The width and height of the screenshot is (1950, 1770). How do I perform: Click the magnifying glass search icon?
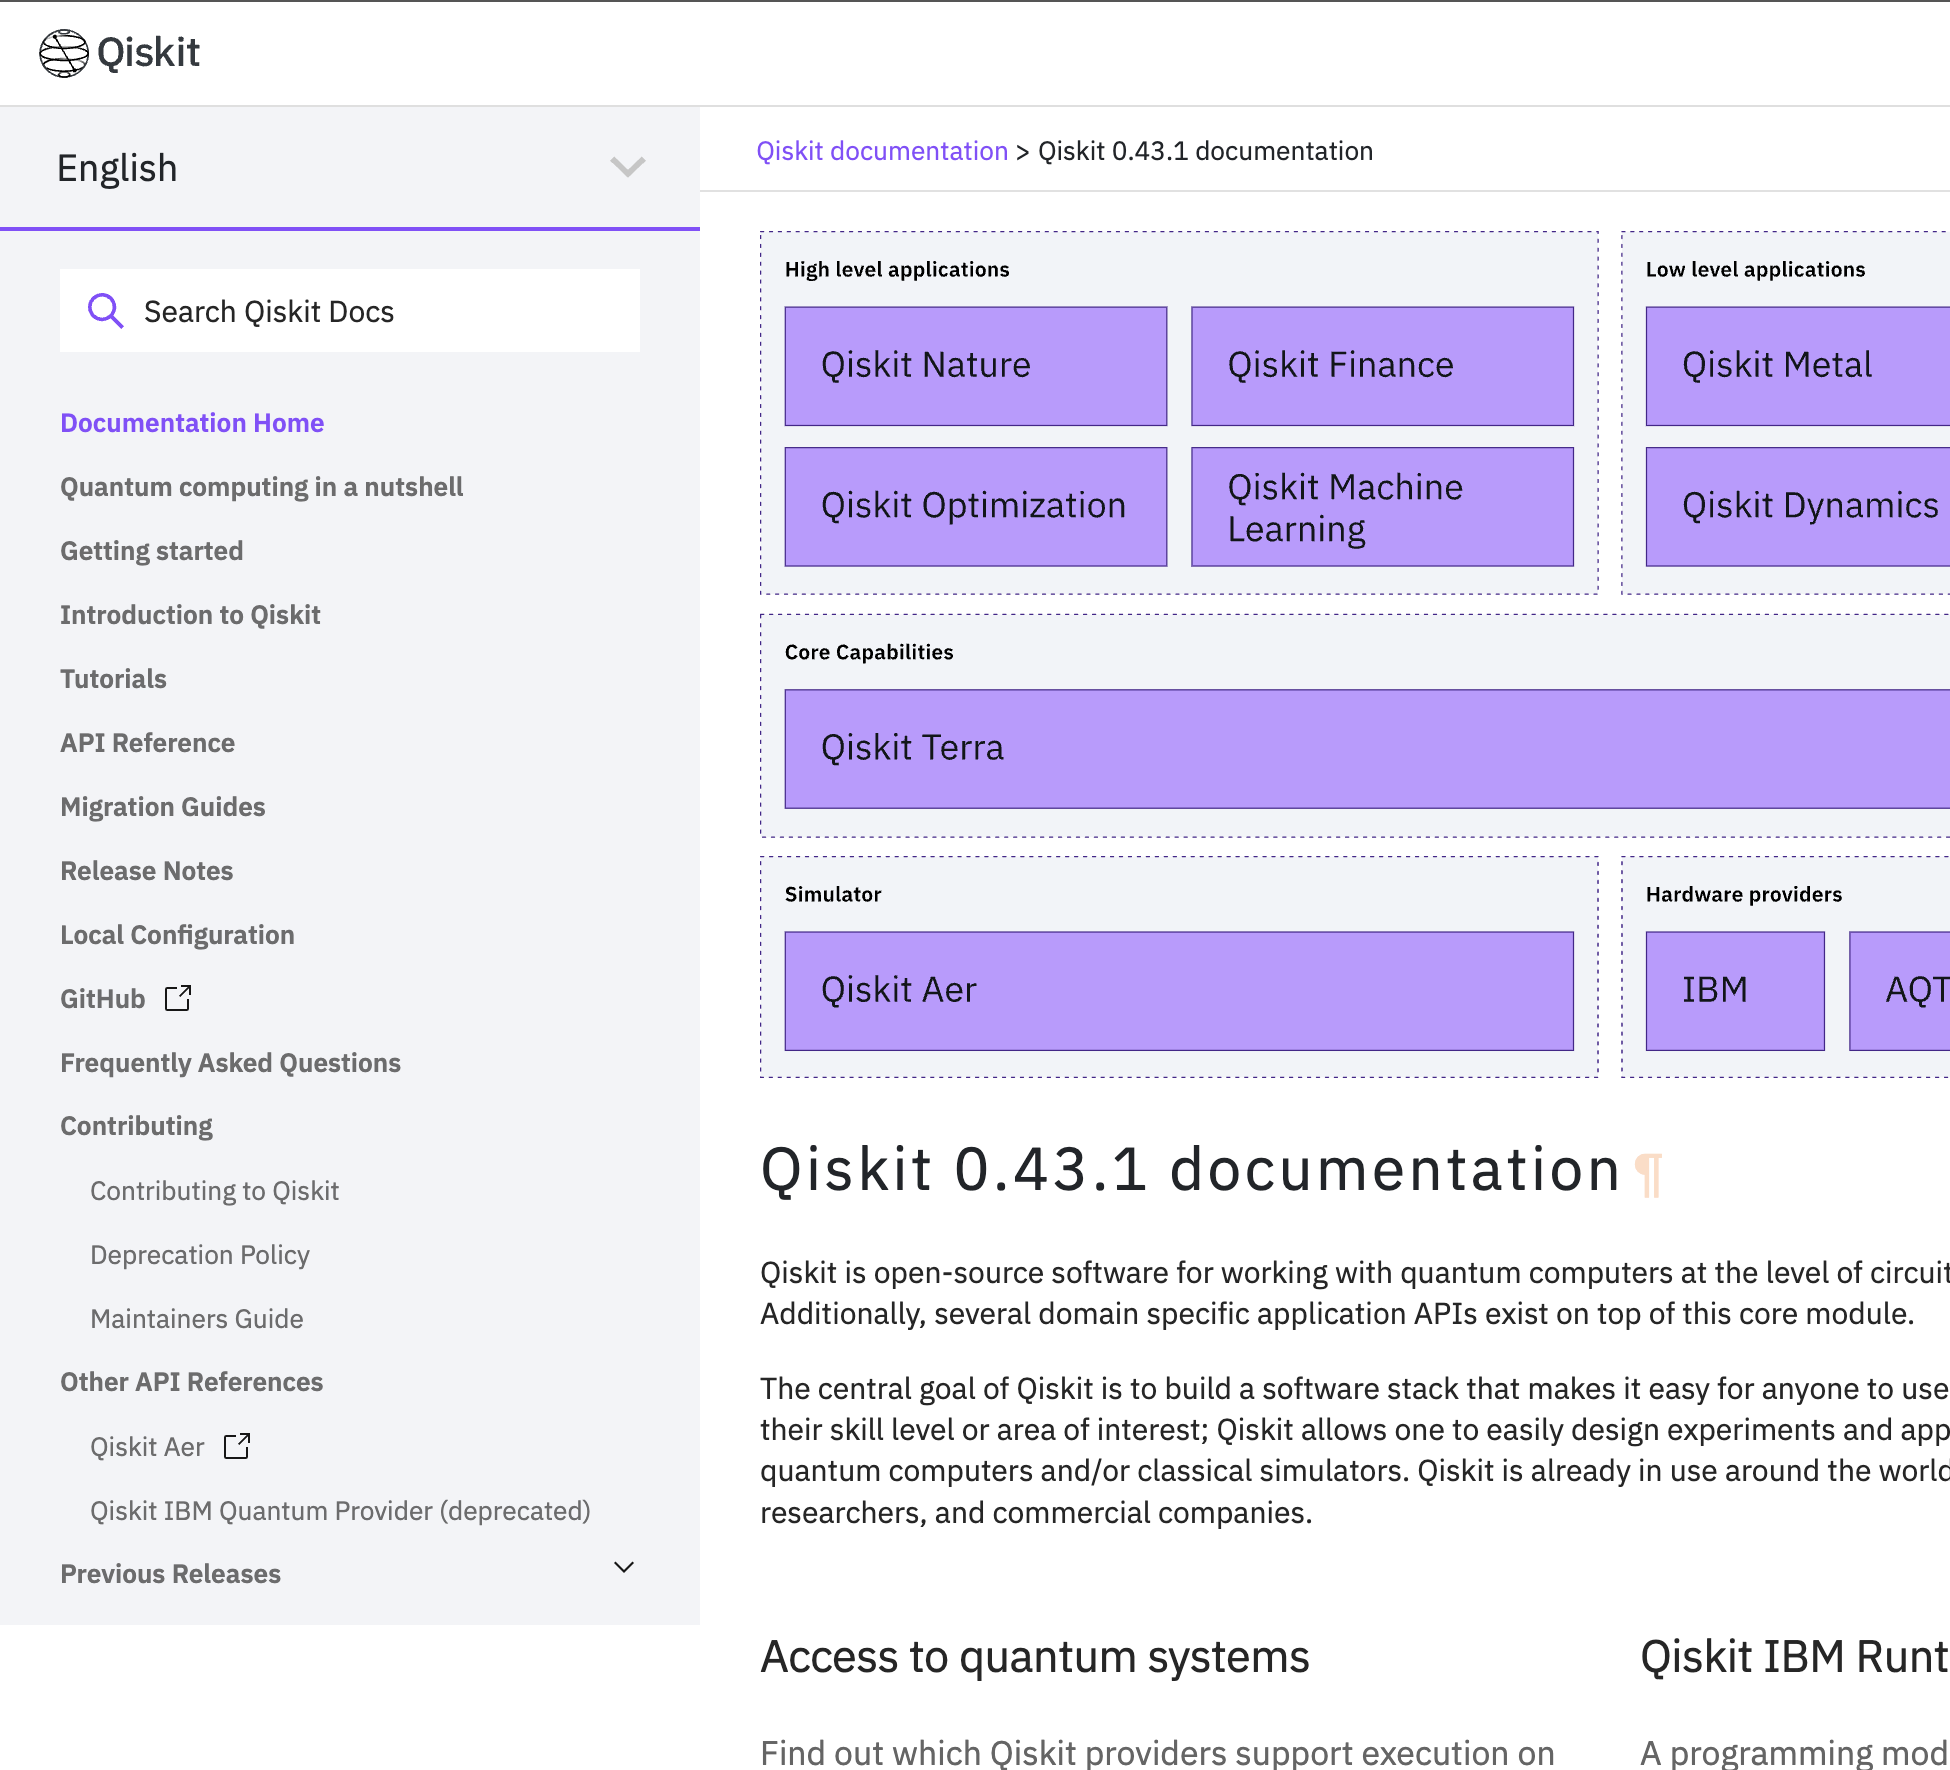tap(105, 311)
